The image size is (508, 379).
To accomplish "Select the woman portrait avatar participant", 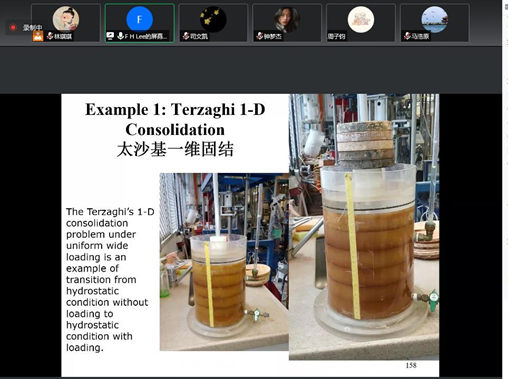I will 287,19.
